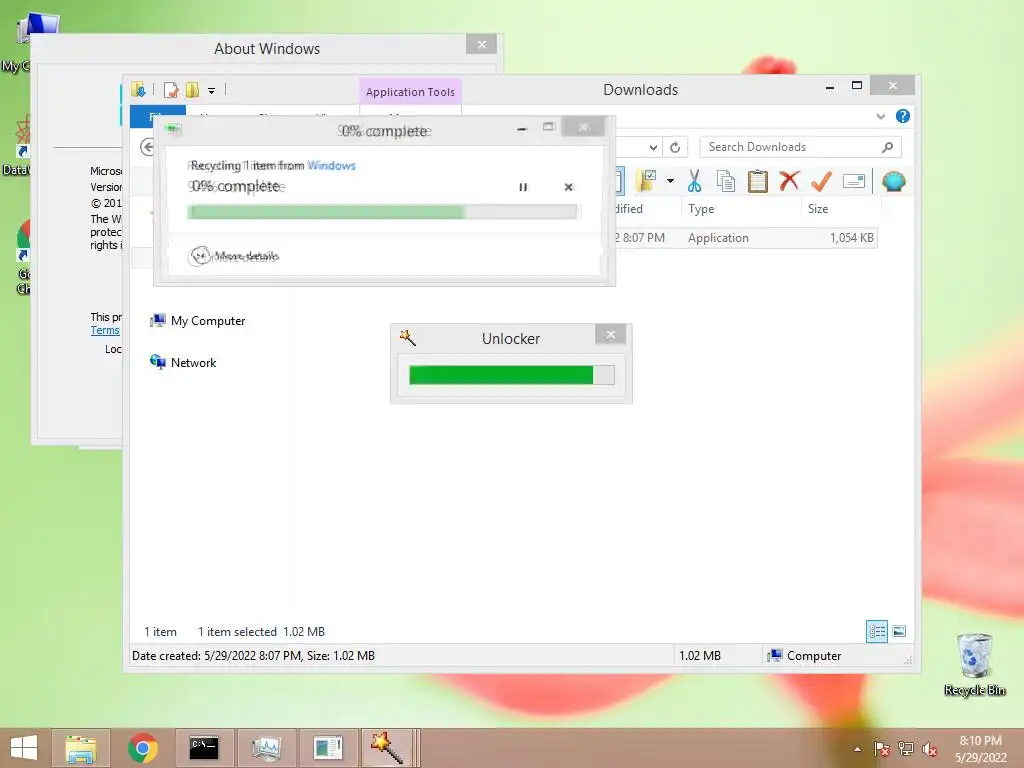Click the Back navigation arrow in Downloads
Screen dimensions: 1024x768
pos(147,147)
